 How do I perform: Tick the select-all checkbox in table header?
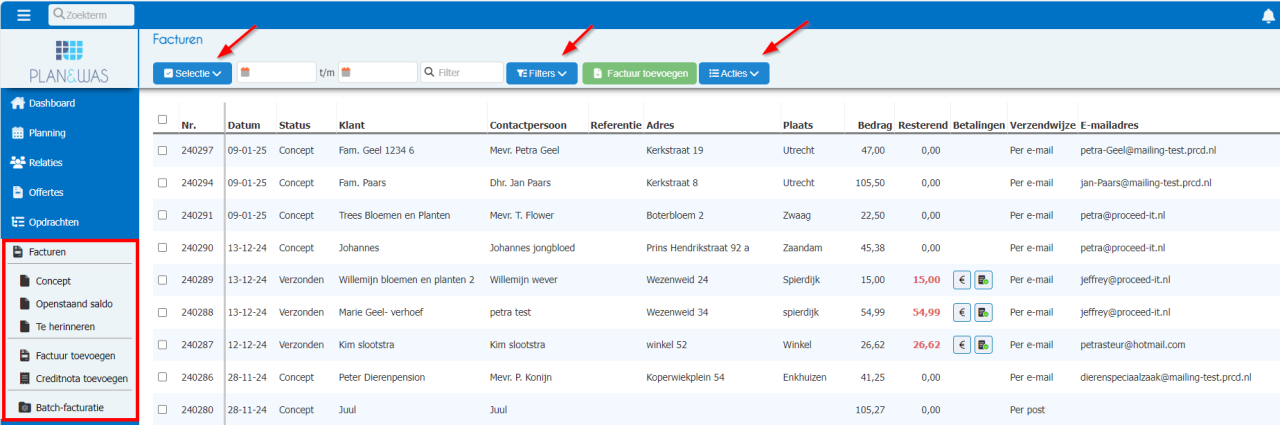point(163,119)
